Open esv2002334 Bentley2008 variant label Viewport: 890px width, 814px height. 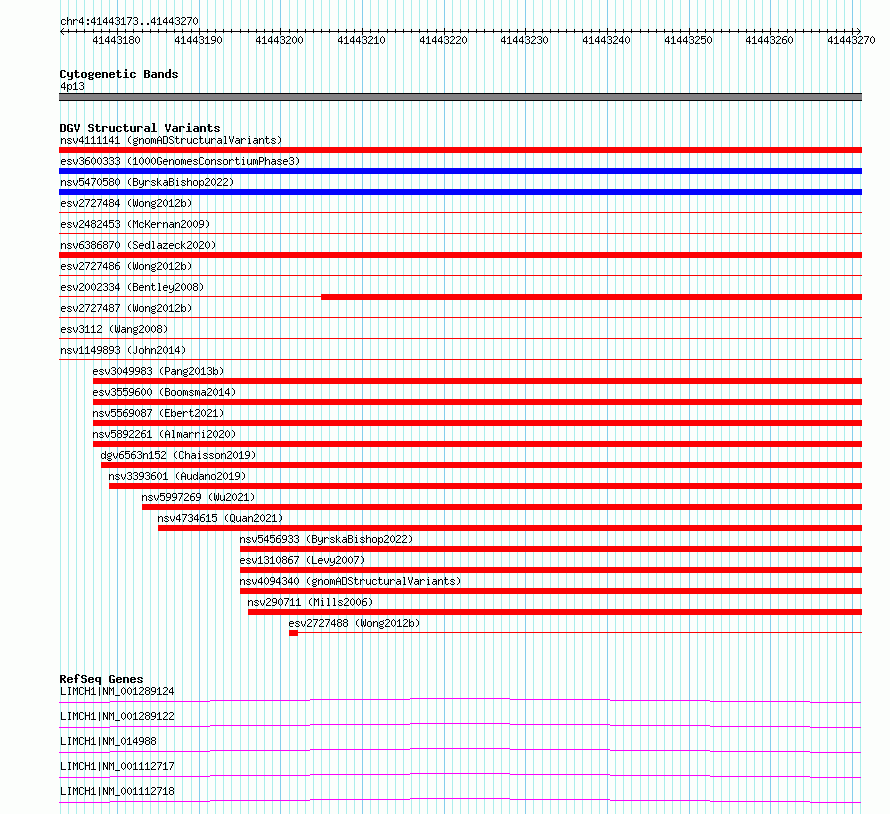132,287
